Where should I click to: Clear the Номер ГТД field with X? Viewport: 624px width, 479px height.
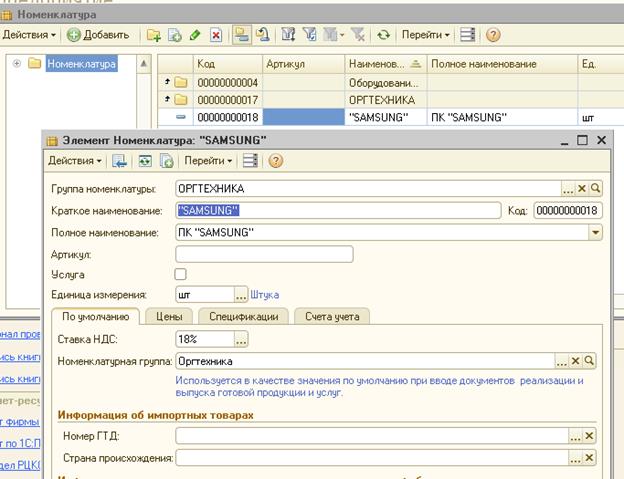[x=590, y=436]
